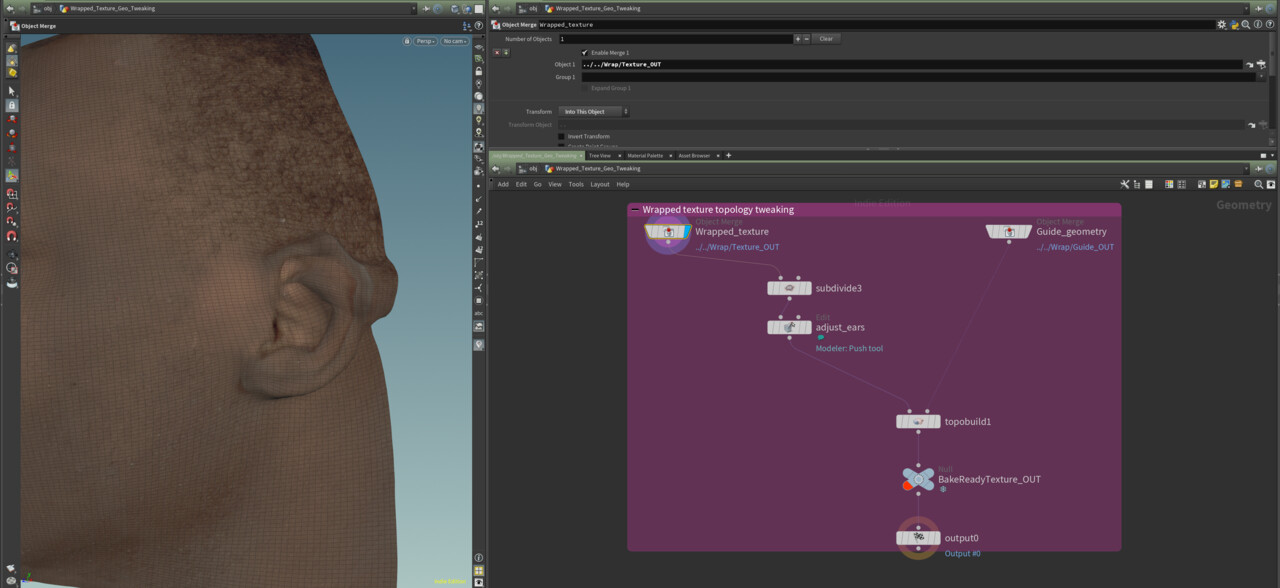Click the Clear button
Image resolution: width=1280 pixels, height=588 pixels.
tap(826, 39)
